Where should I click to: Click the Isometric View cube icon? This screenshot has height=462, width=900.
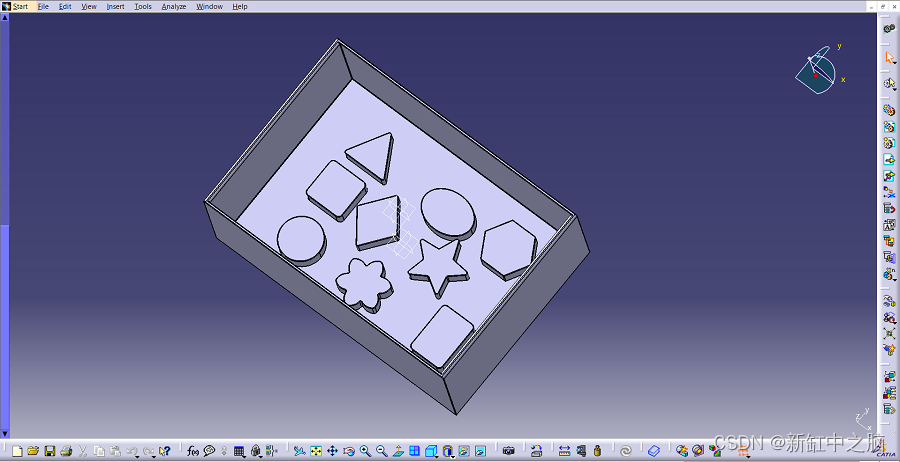click(430, 451)
